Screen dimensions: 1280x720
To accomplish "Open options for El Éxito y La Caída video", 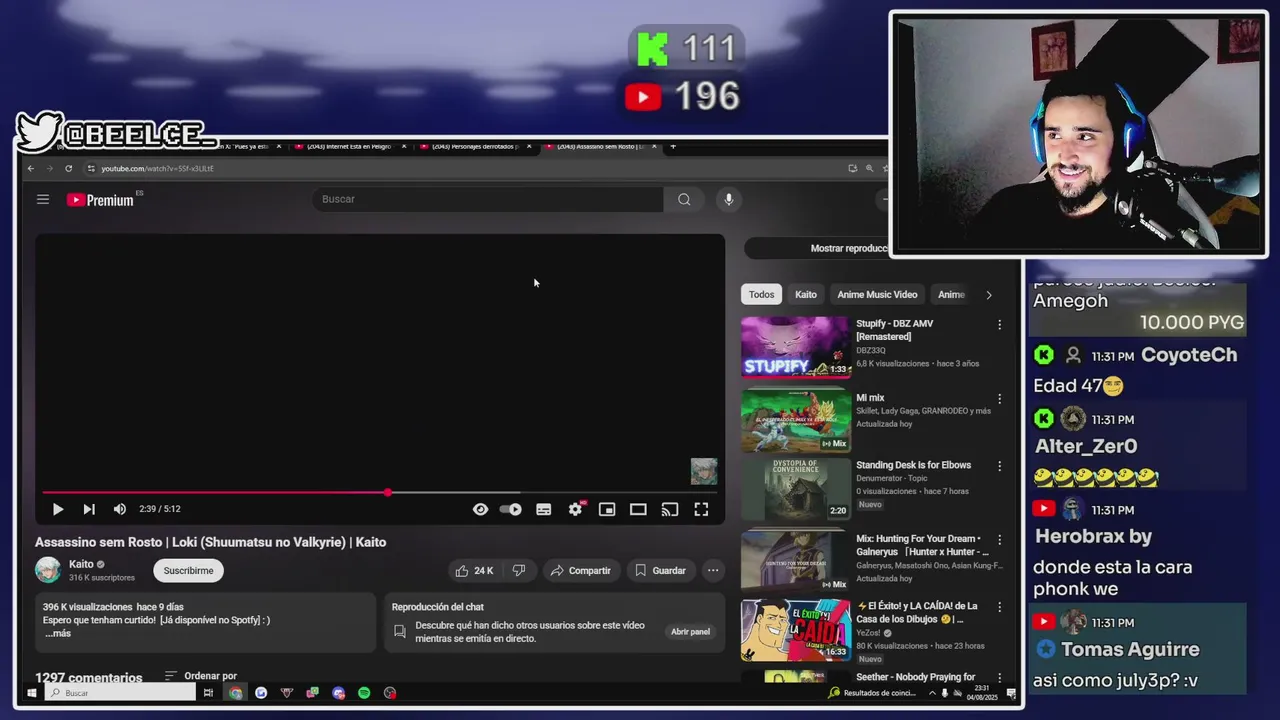I will (999, 607).
